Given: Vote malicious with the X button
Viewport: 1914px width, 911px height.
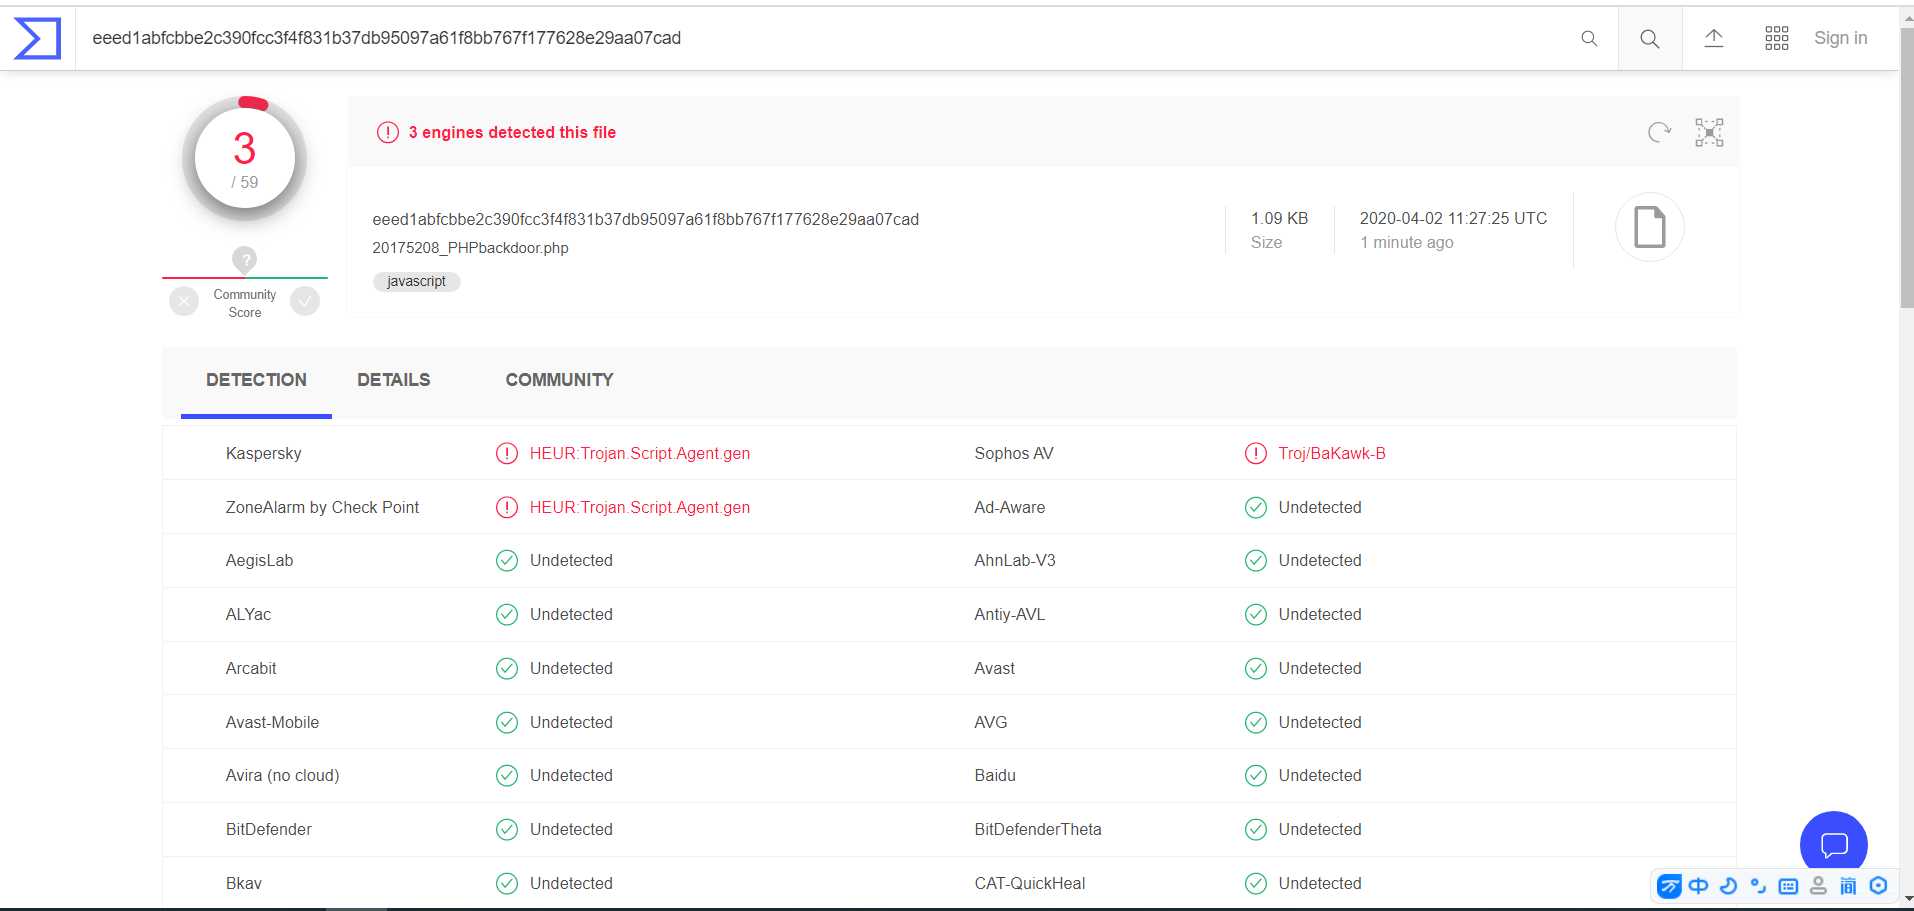Looking at the screenshot, I should tap(184, 301).
